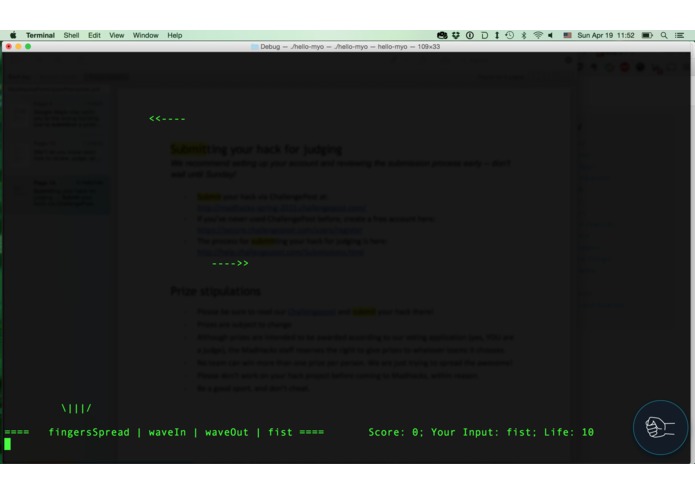Click the red close window button
This screenshot has width=695, height=494.
point(8,46)
